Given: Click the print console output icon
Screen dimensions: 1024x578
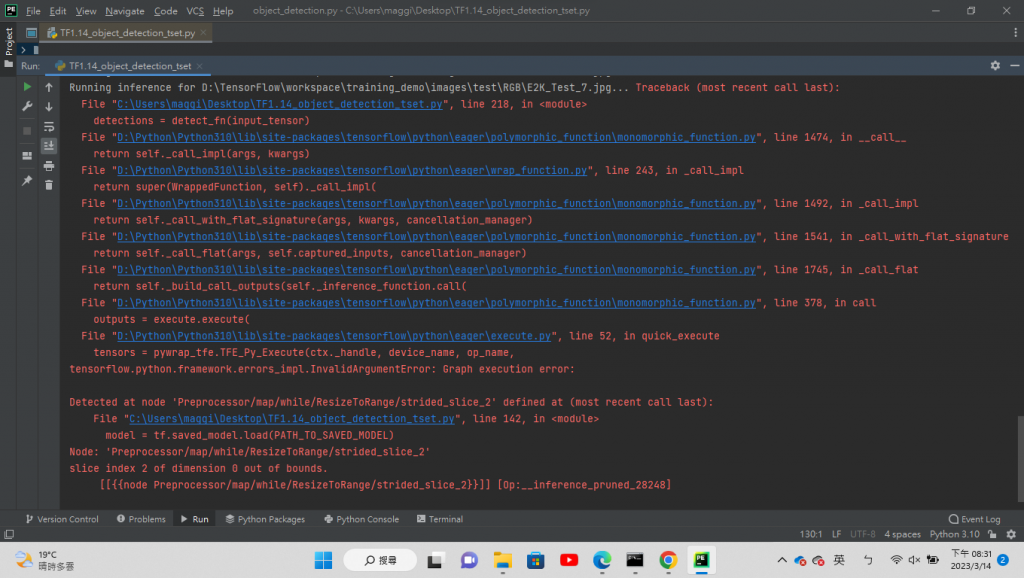Looking at the screenshot, I should point(49,166).
